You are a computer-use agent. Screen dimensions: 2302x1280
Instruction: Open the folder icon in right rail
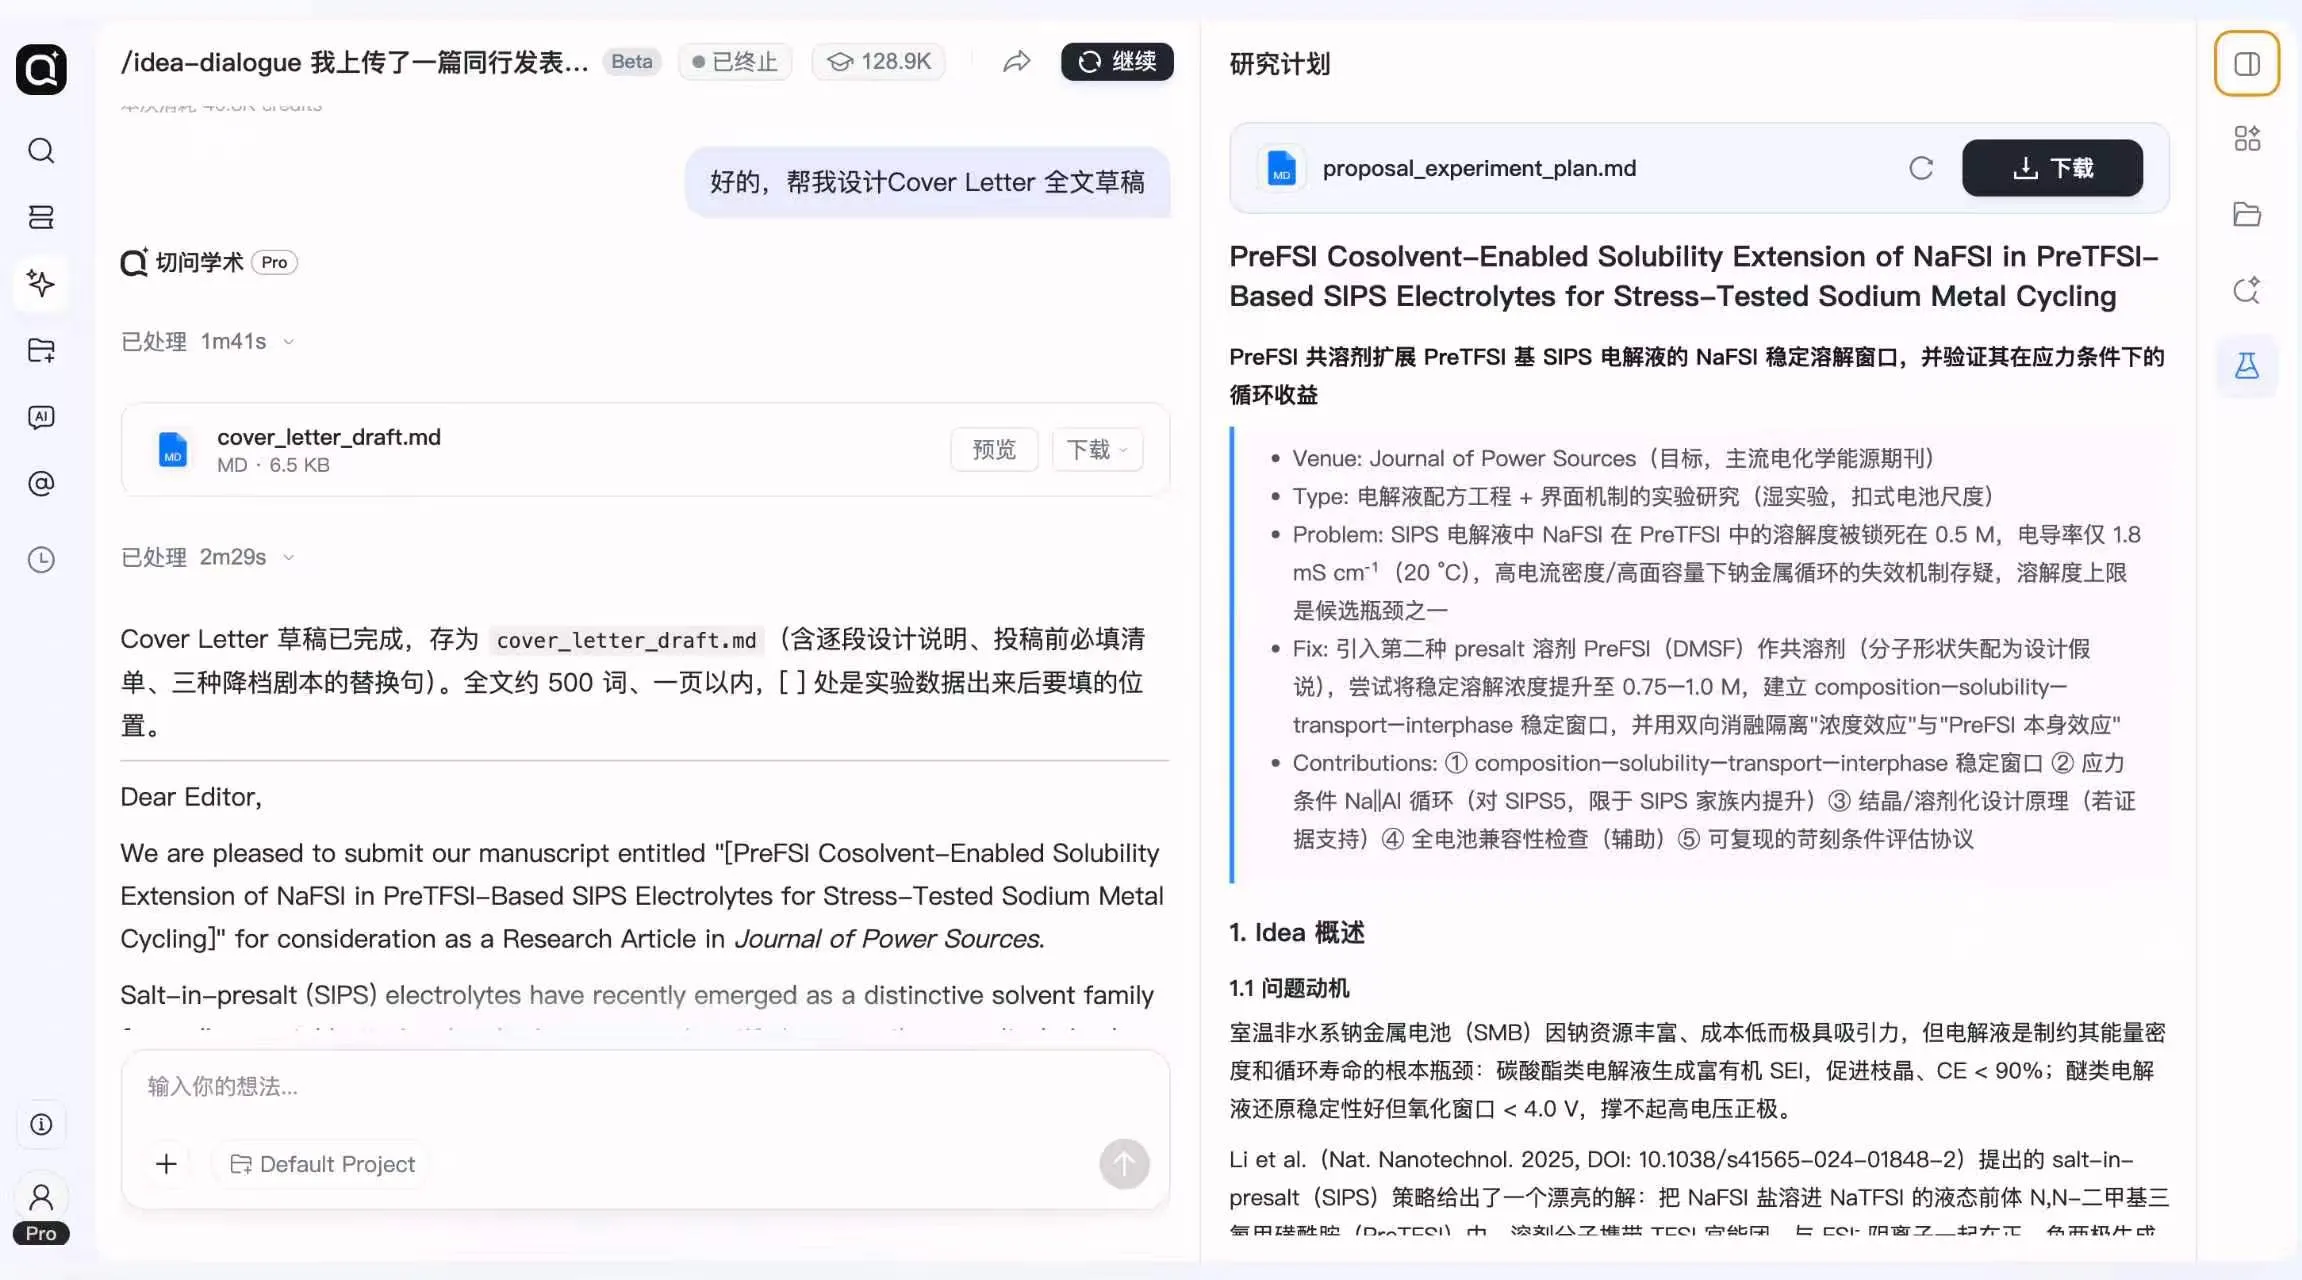click(x=2246, y=214)
